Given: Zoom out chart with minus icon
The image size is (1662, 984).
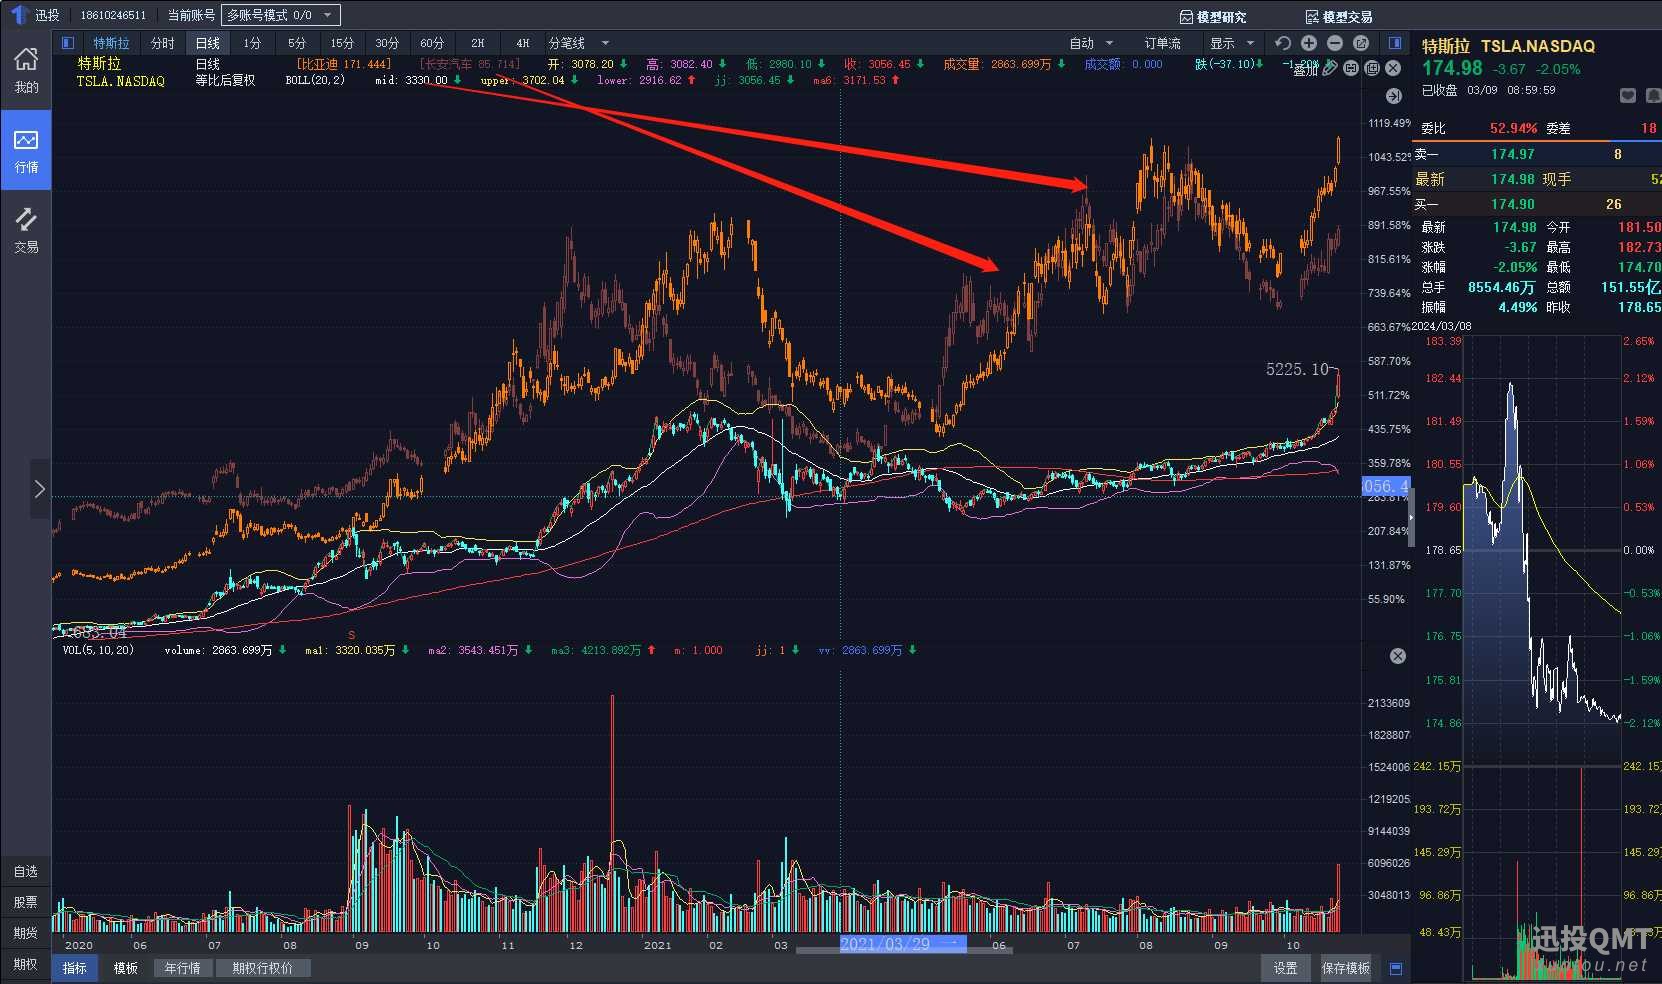Looking at the screenshot, I should pos(1335,43).
